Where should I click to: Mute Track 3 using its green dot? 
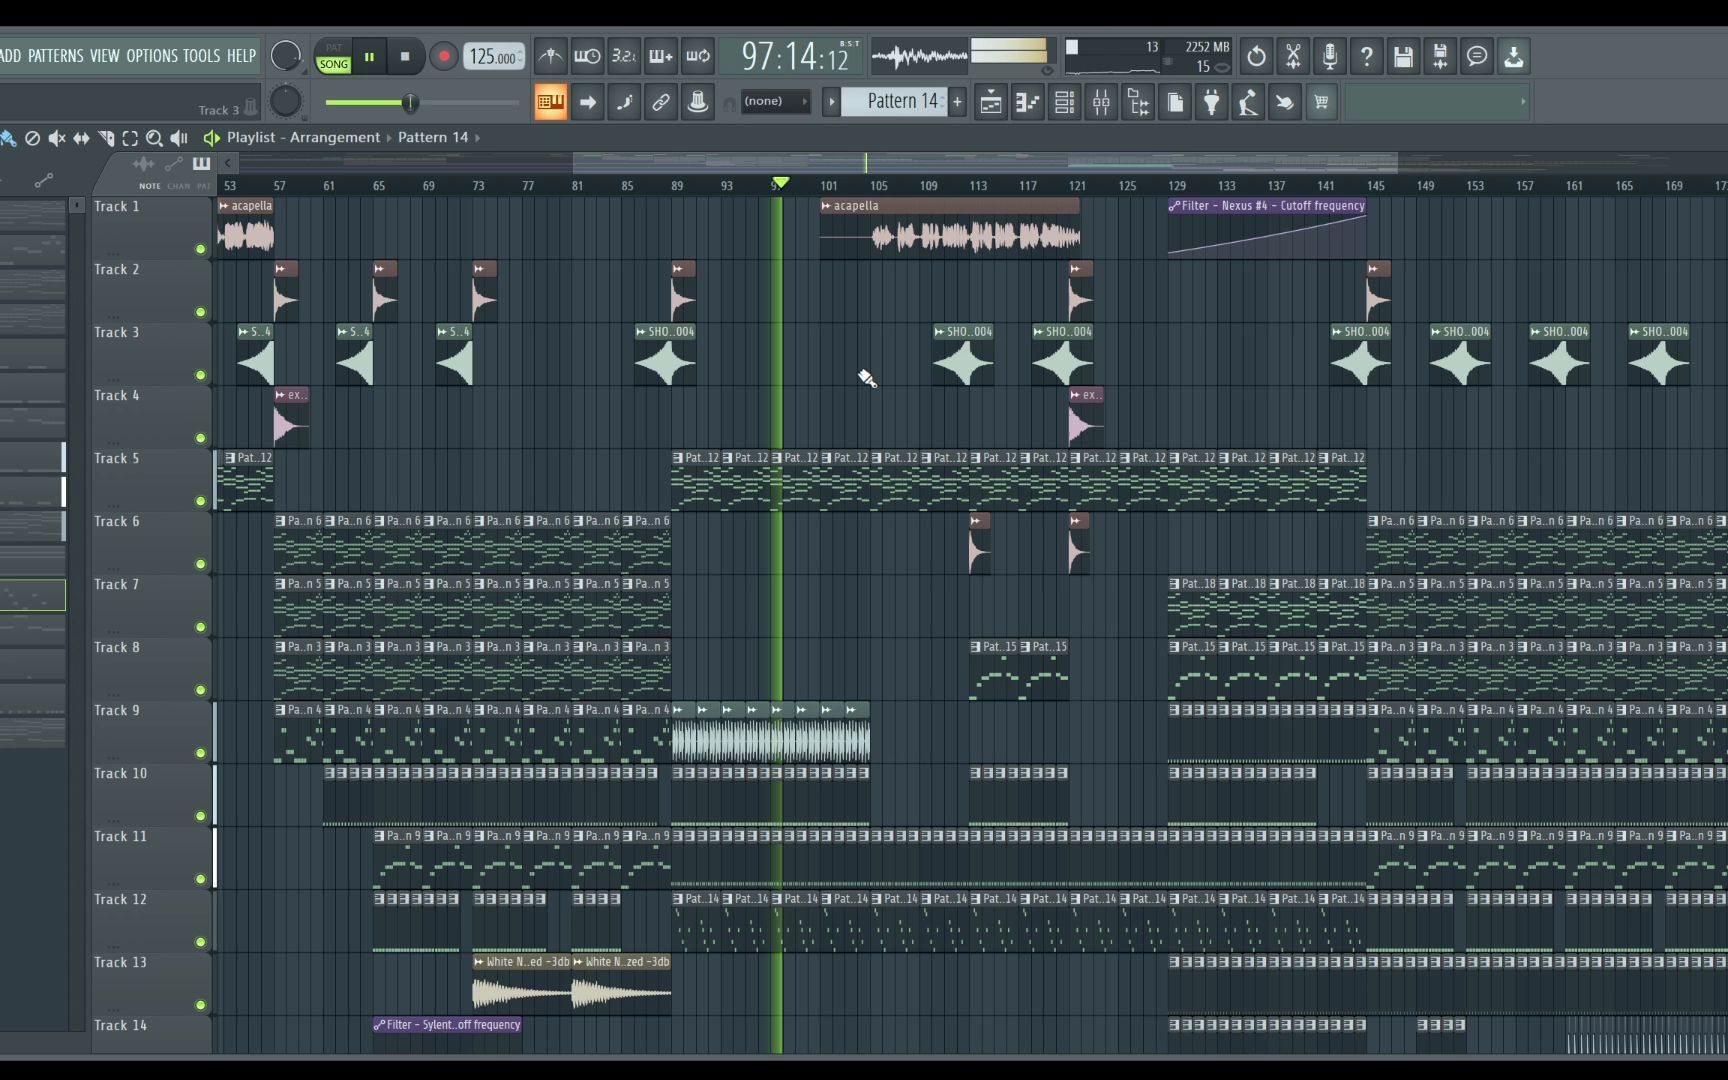[x=200, y=375]
